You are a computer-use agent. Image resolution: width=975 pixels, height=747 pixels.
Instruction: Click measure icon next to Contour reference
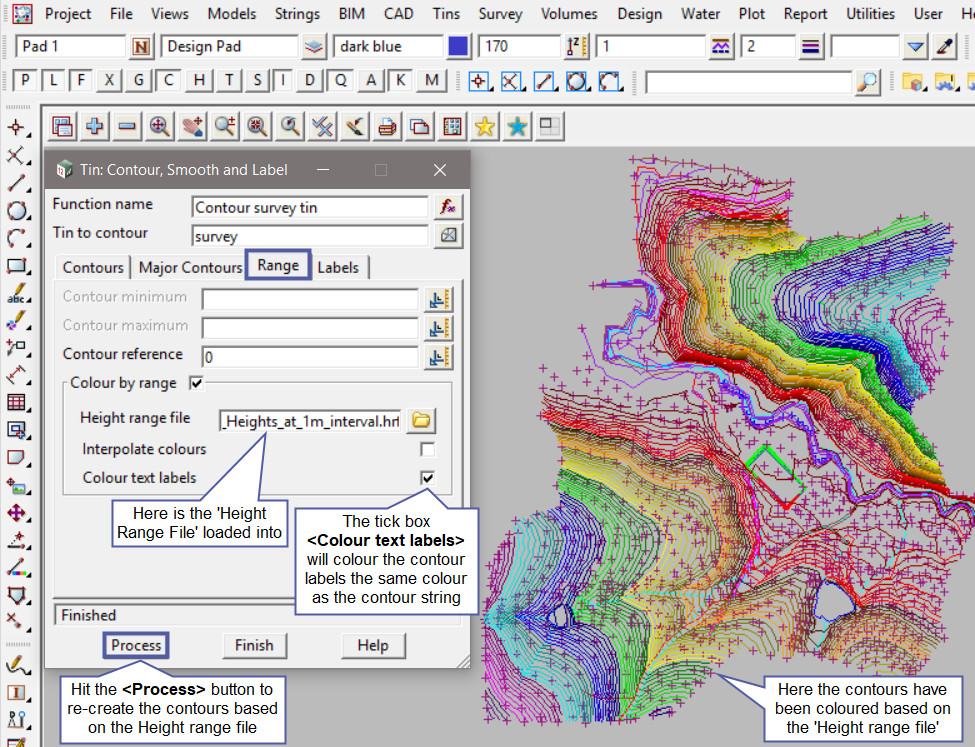coord(438,356)
